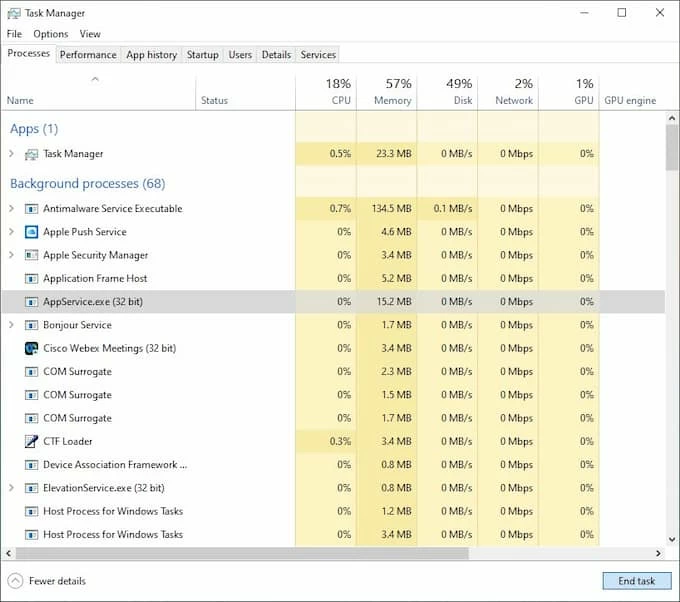Click the AppService.exe process icon
The width and height of the screenshot is (680, 602).
tap(31, 302)
